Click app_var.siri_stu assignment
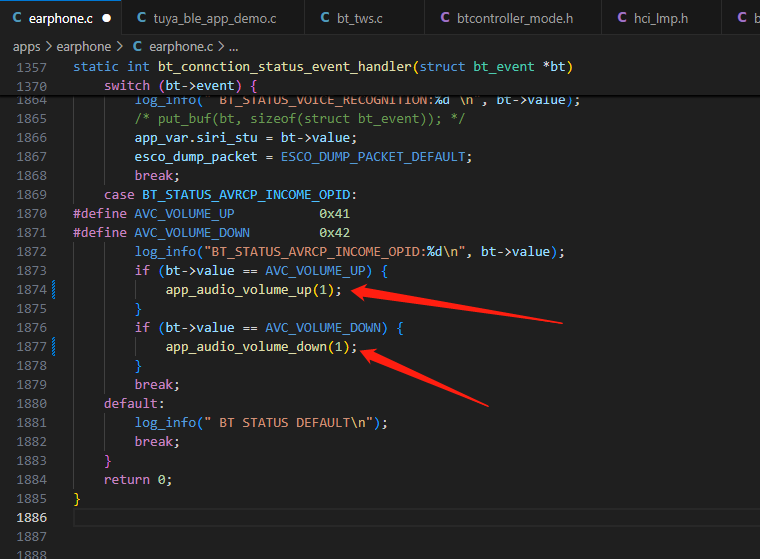 coord(246,138)
